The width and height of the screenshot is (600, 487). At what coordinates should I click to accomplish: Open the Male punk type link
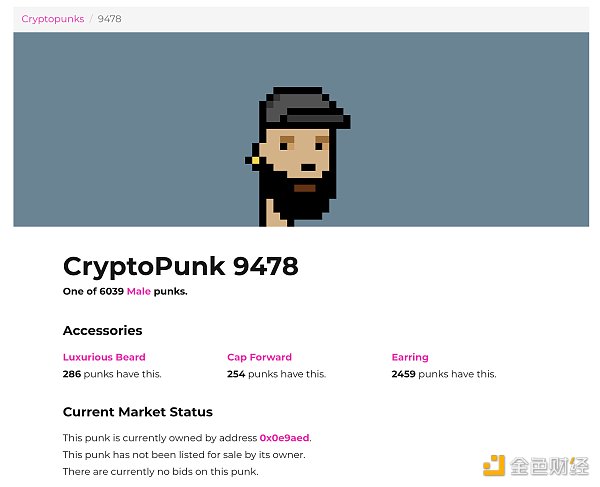[138, 292]
